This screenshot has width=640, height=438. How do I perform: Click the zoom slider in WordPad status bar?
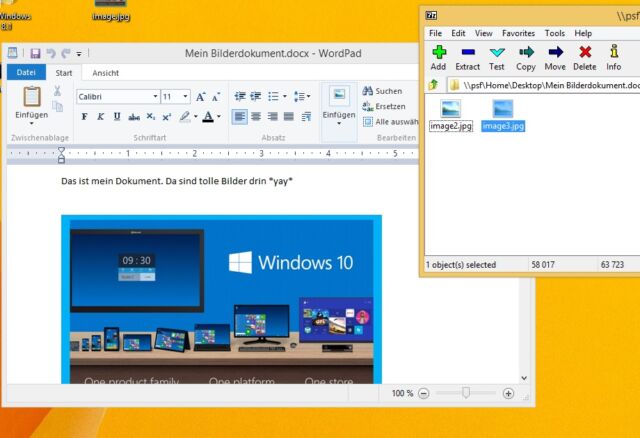pos(465,394)
